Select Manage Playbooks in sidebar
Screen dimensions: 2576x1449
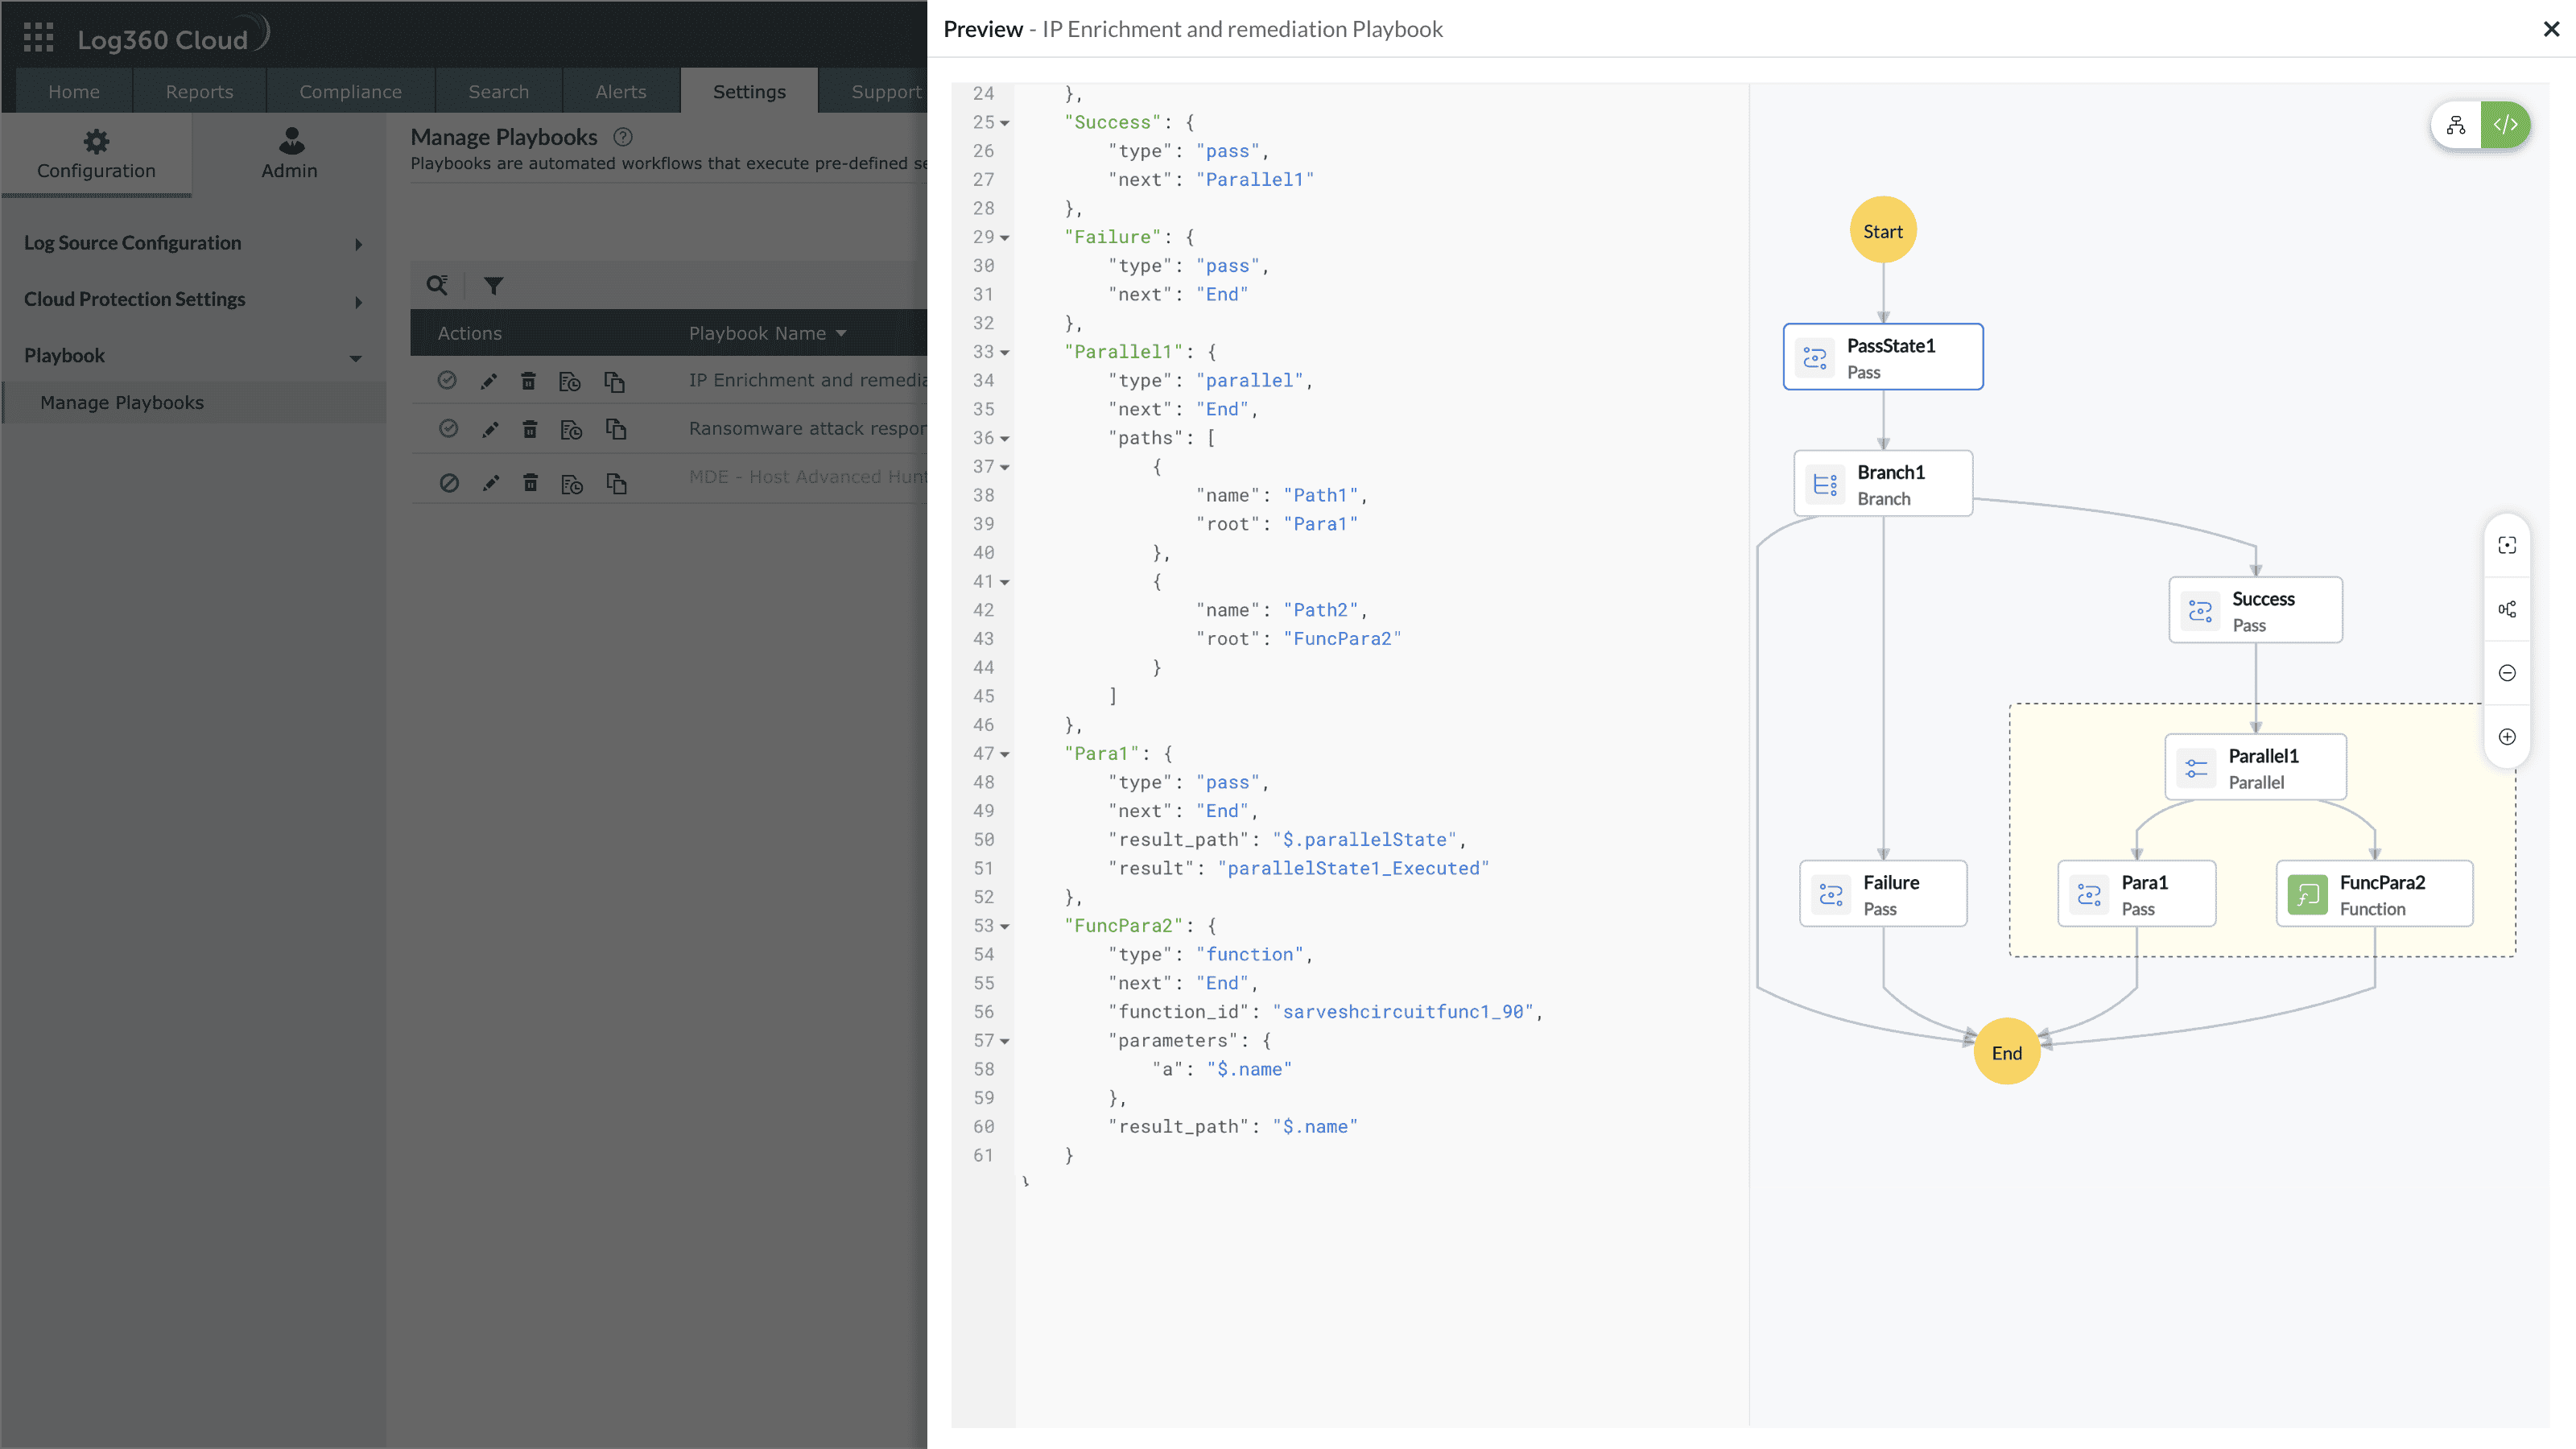193,402
